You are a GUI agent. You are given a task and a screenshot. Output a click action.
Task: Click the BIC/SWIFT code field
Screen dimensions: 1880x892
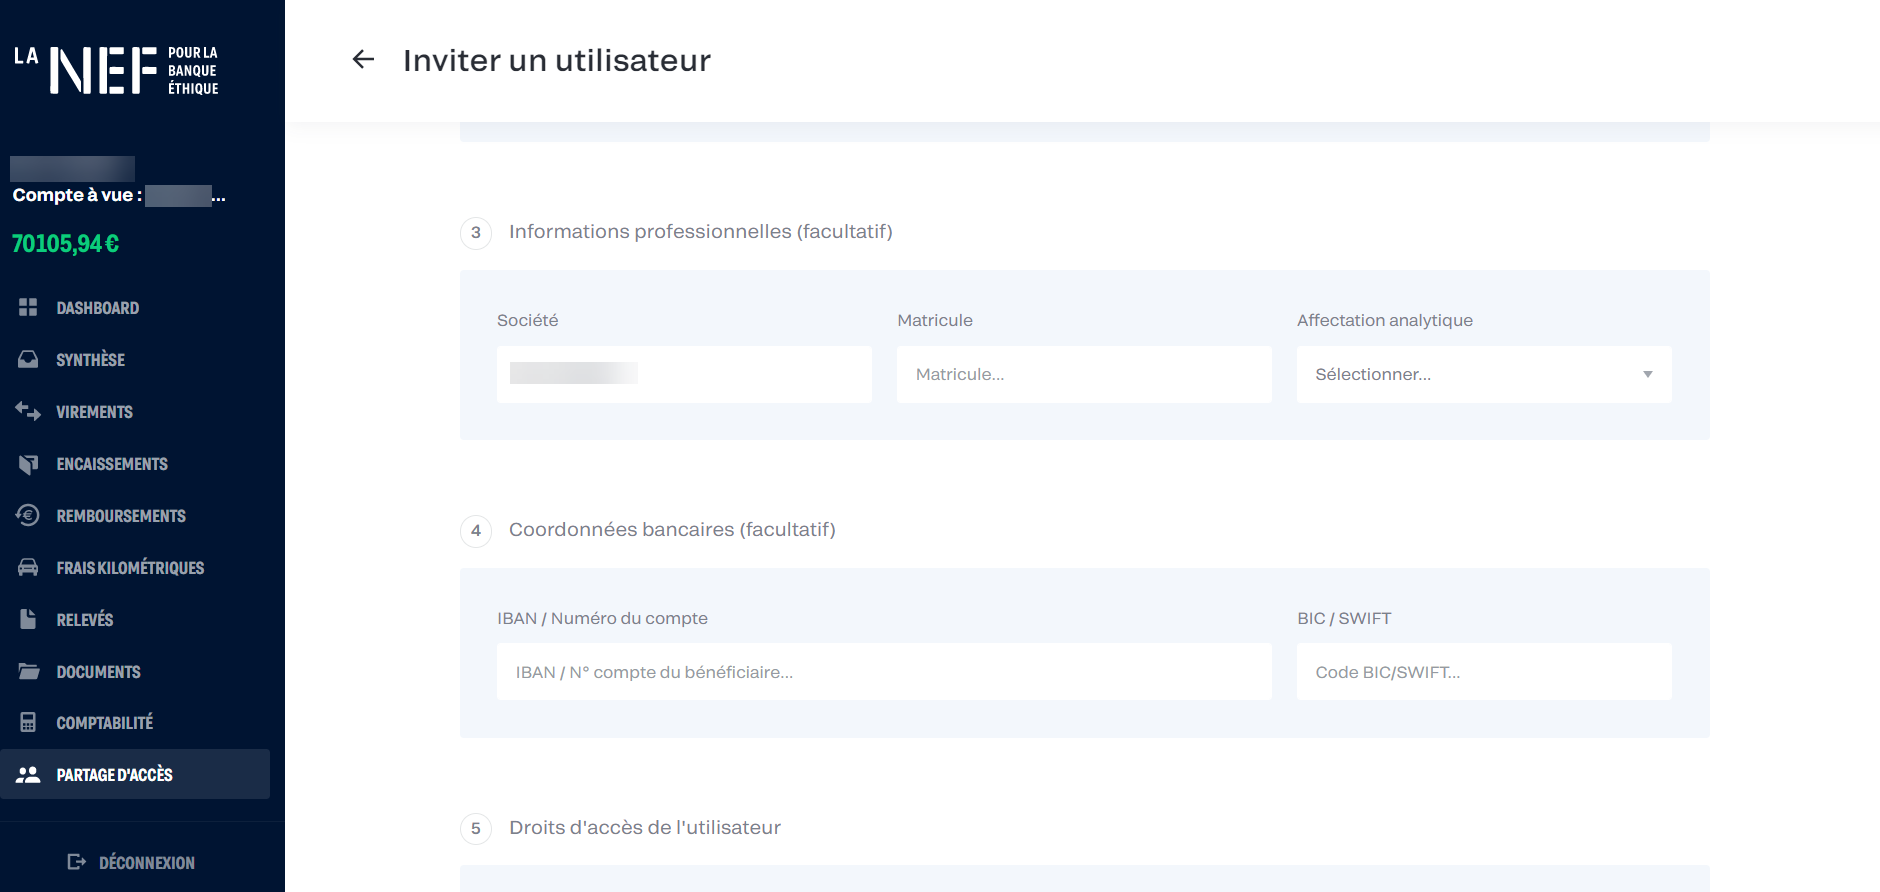pyautogui.click(x=1483, y=672)
